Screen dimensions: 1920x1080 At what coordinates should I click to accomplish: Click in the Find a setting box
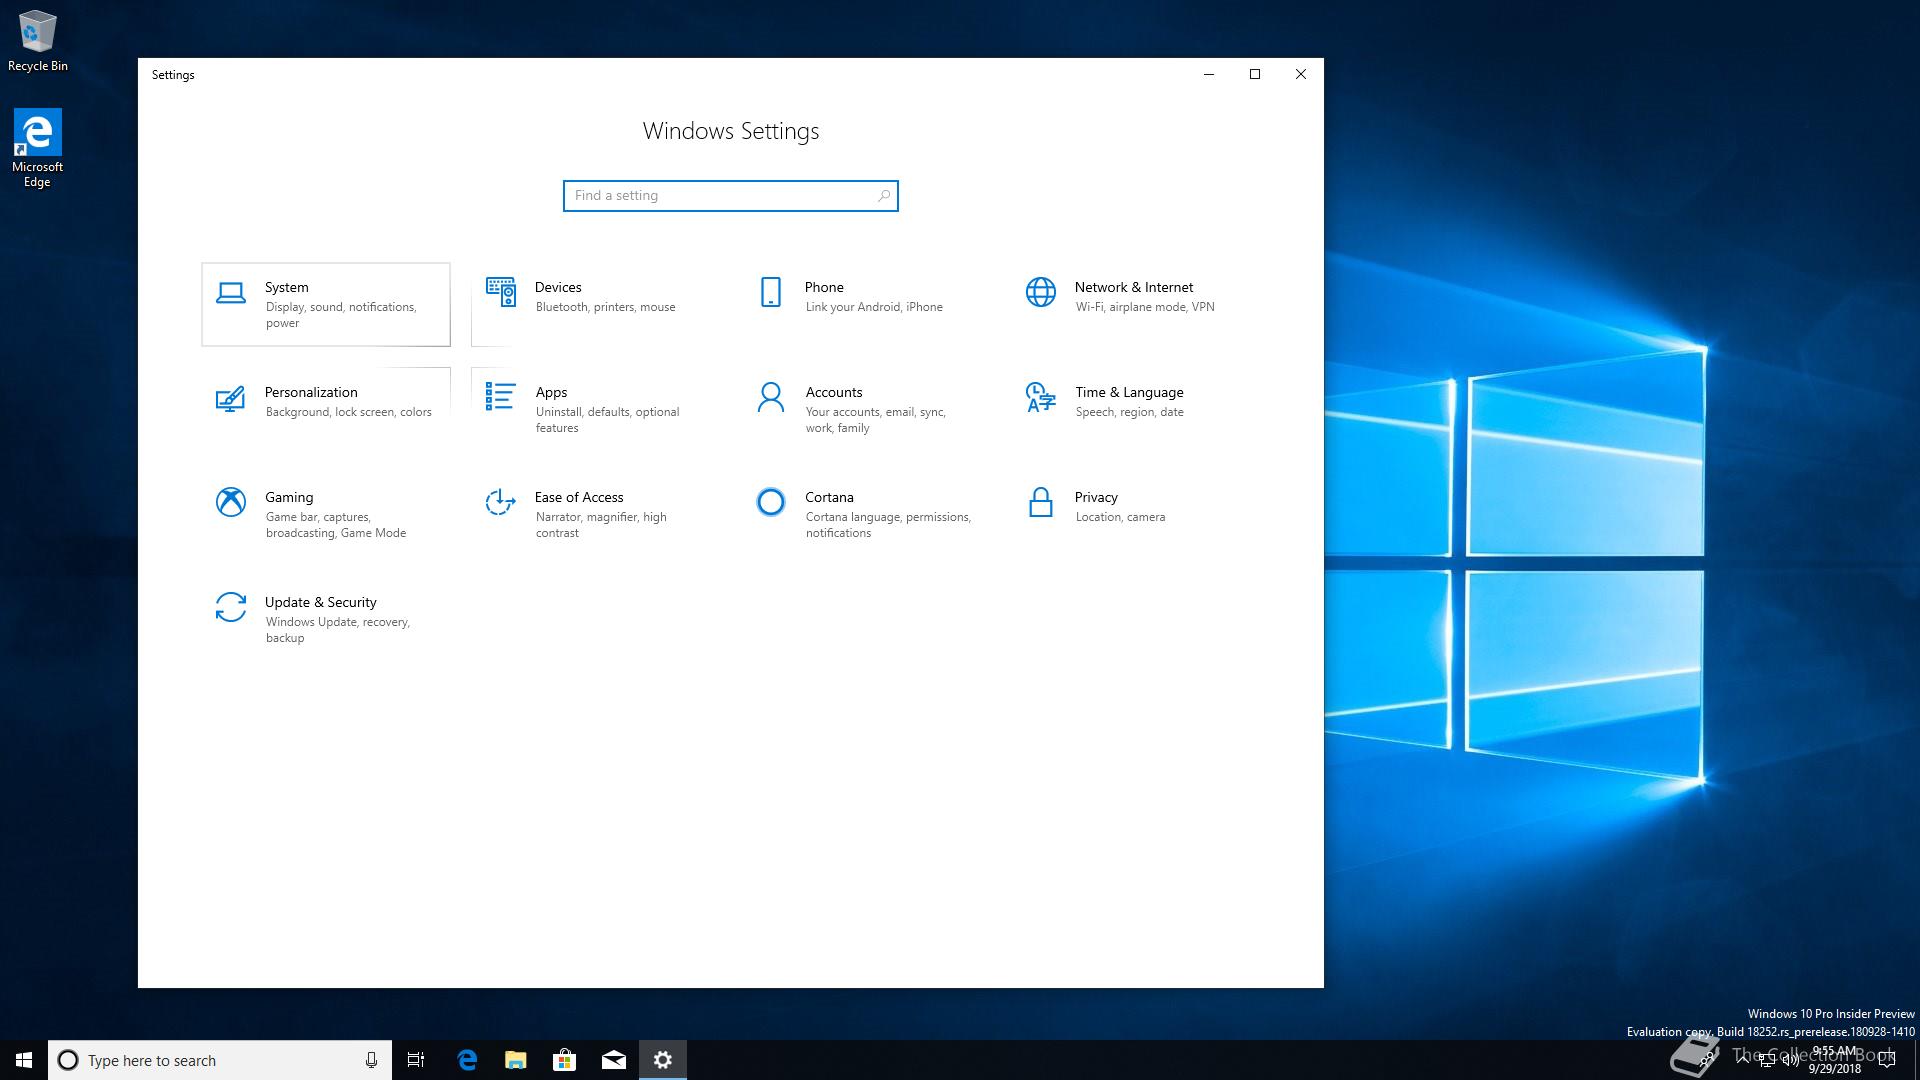click(730, 196)
